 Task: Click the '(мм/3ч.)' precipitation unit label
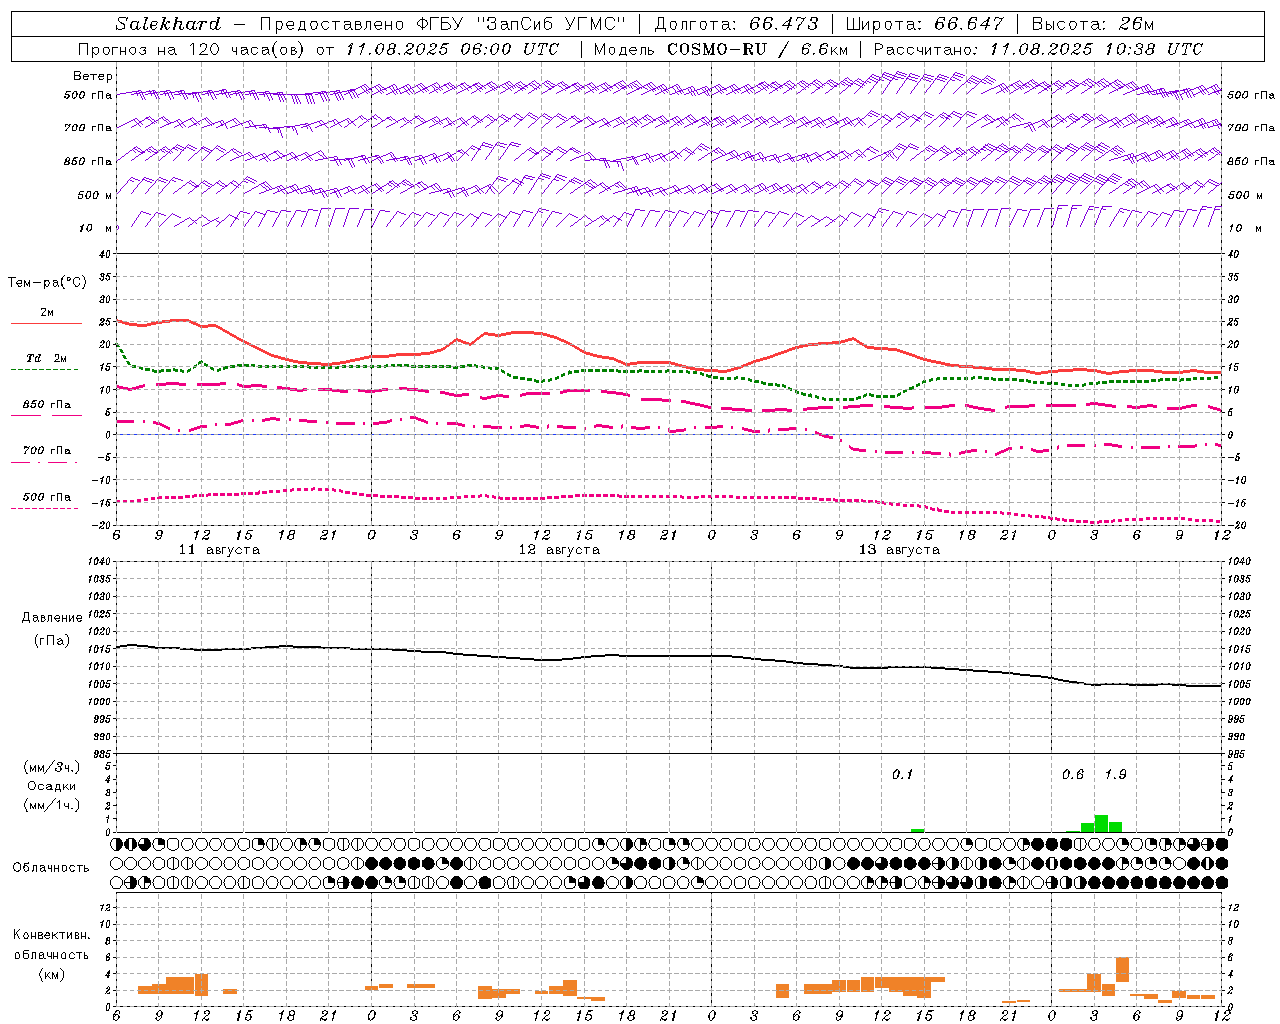52,767
